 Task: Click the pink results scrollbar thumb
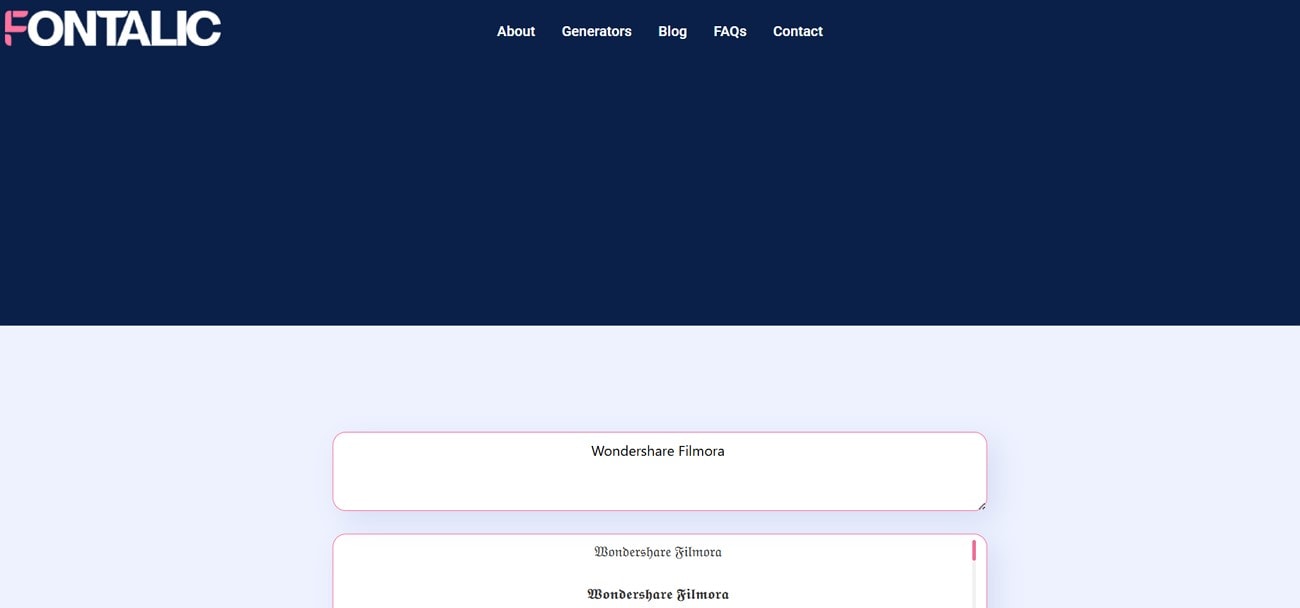click(x=974, y=550)
